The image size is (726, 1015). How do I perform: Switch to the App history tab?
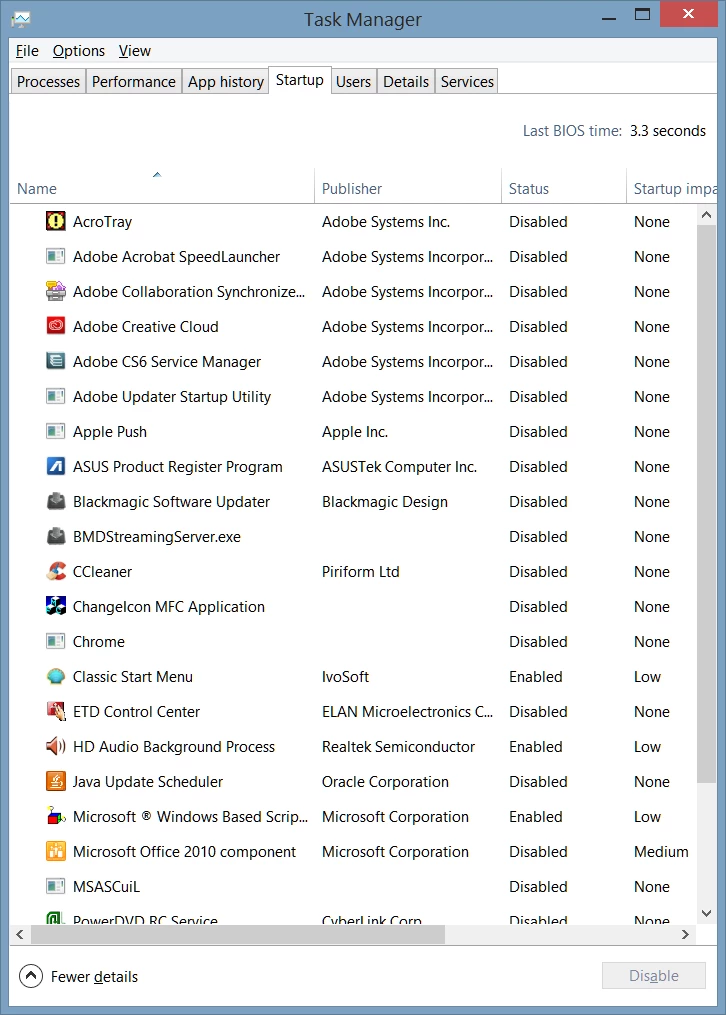[225, 82]
